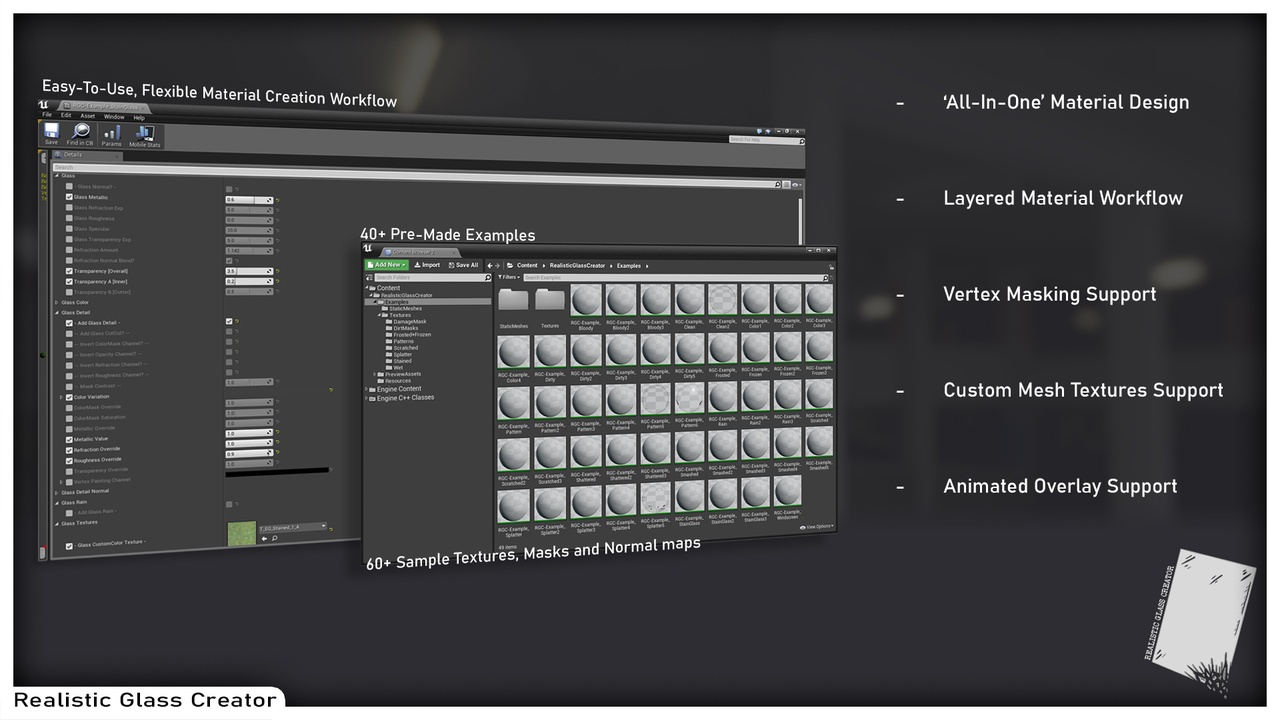
Task: Open the Asset menu
Action: 88,116
